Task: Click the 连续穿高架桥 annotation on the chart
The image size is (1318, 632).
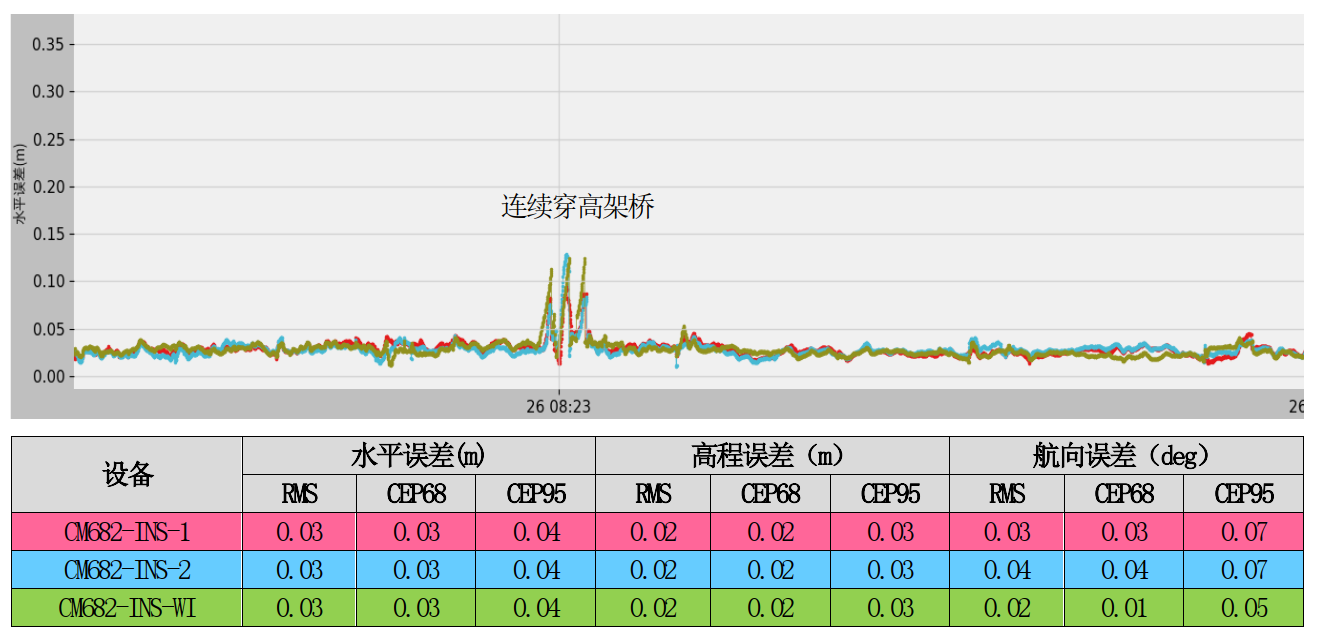Action: 577,207
